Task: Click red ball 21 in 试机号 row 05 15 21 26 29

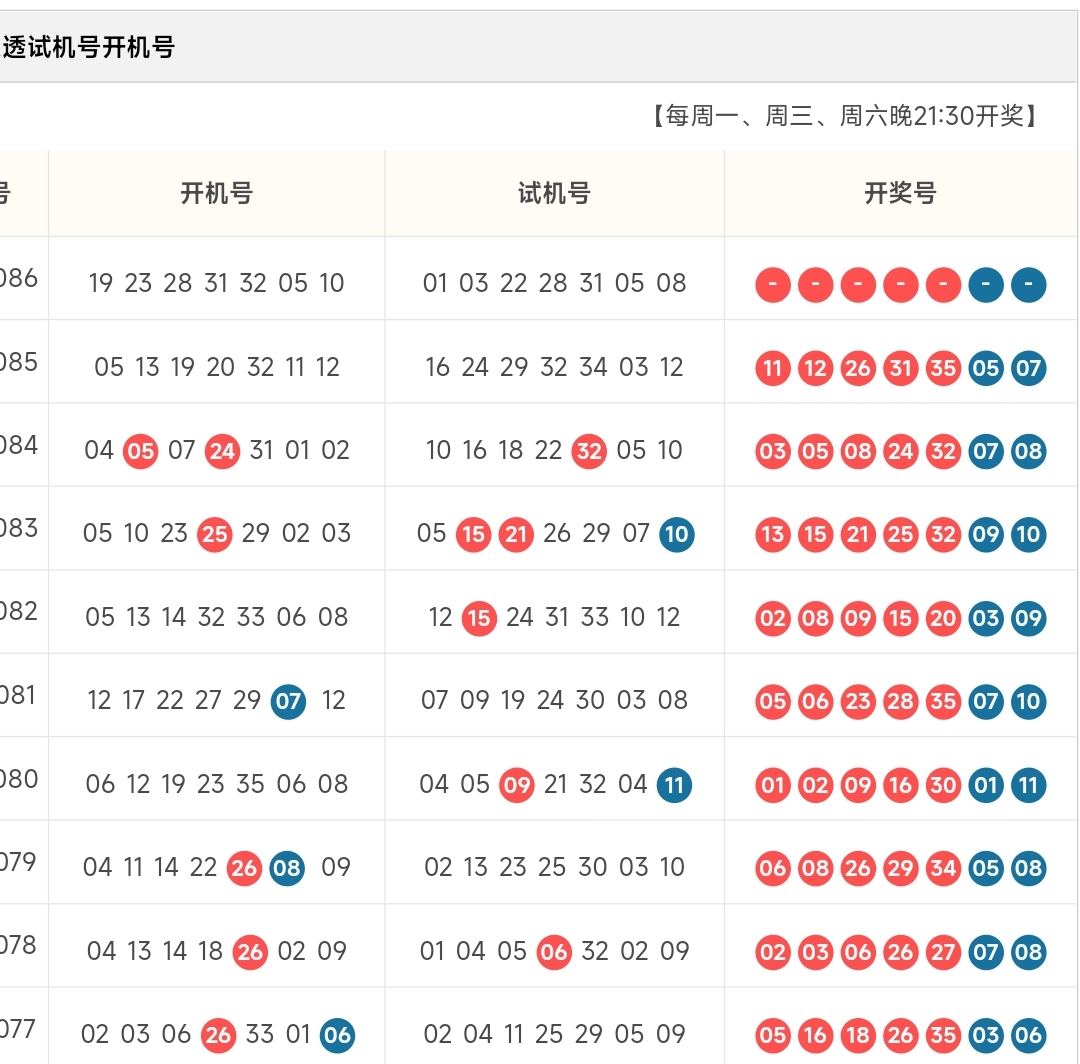Action: click(x=516, y=534)
